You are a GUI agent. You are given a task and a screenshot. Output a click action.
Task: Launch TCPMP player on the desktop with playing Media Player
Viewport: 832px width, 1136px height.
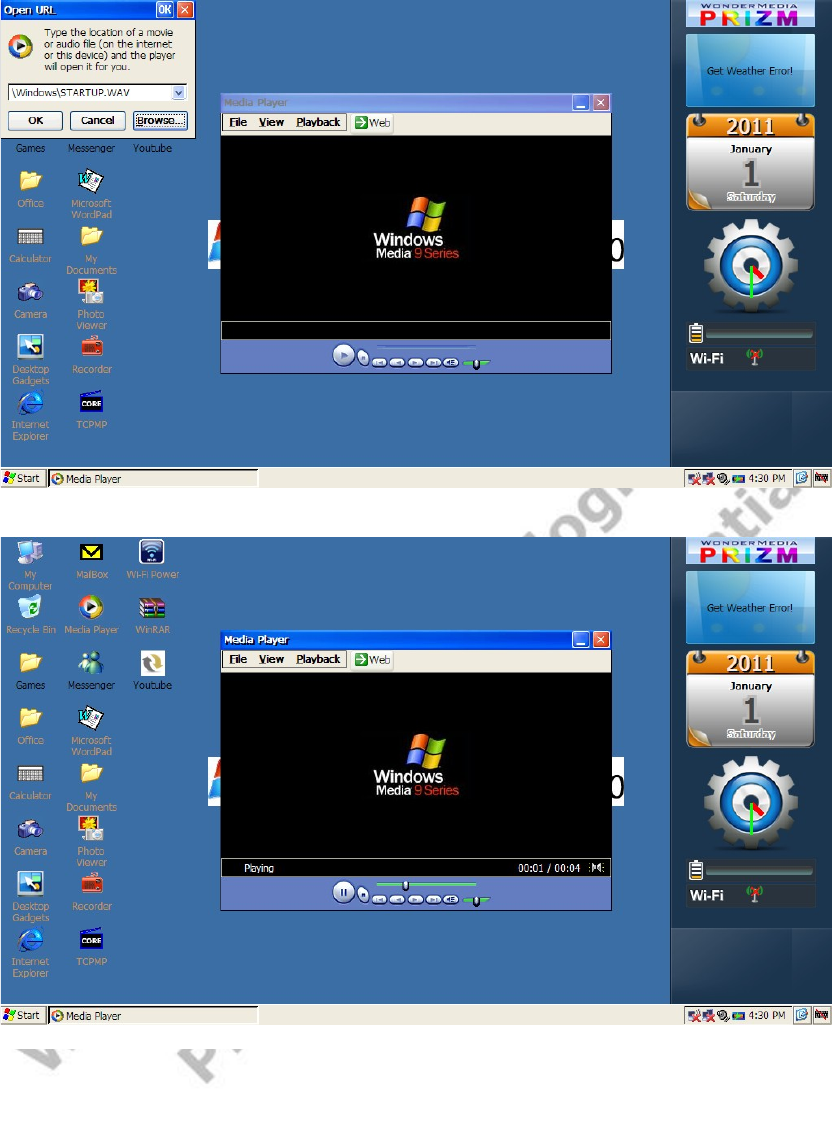[91, 946]
